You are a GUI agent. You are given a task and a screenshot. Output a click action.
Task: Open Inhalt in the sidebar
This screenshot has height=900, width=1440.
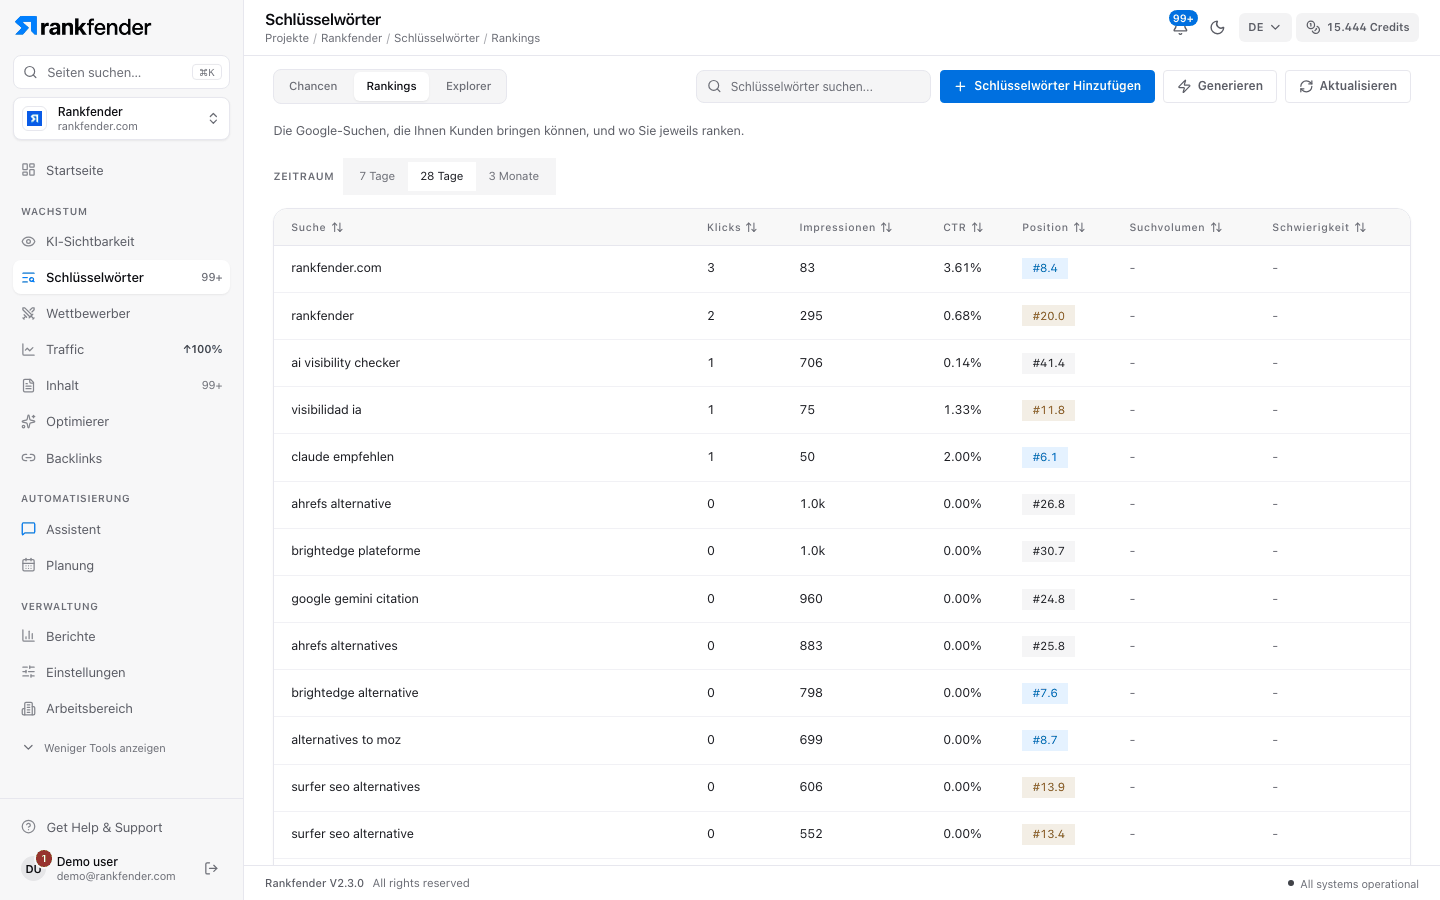(122, 385)
